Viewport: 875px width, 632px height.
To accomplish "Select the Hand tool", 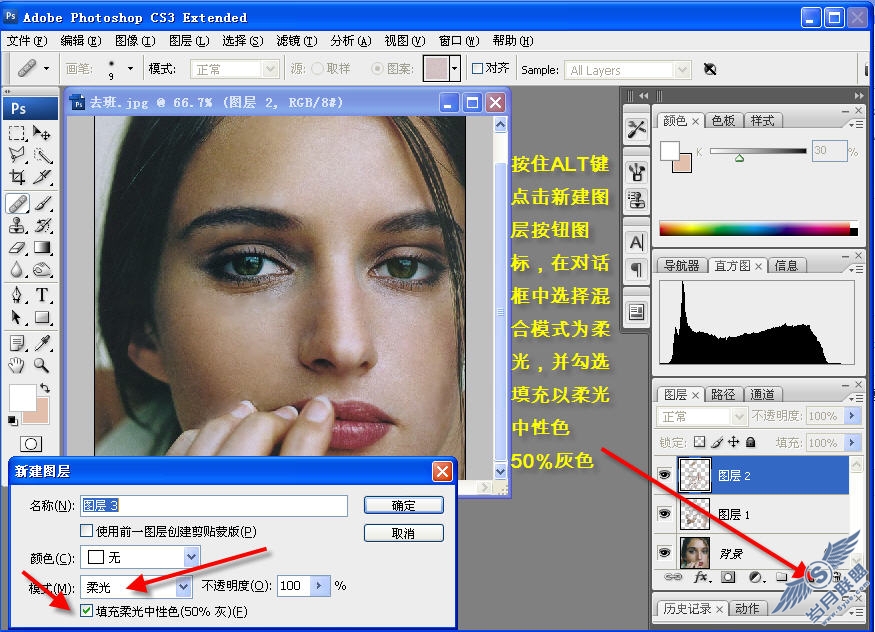I will point(17,365).
